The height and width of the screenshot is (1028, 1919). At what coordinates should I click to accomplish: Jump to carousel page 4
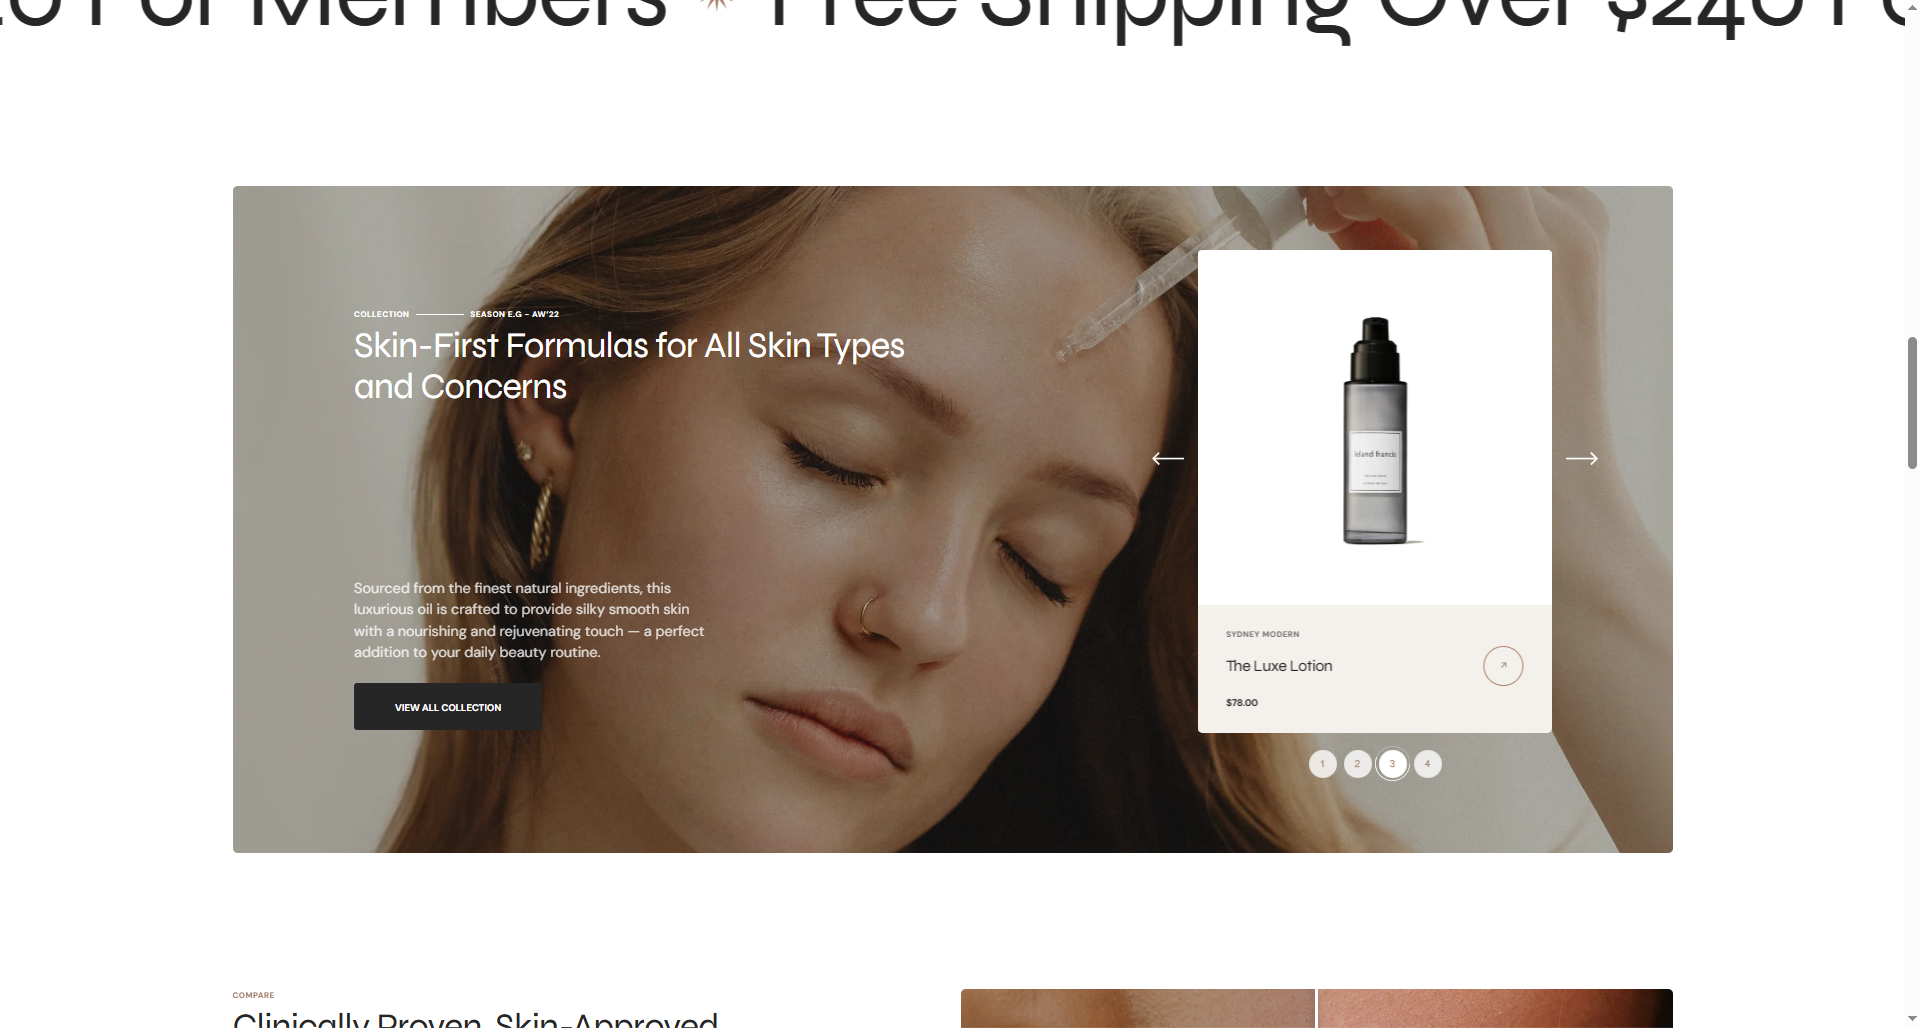[x=1427, y=764]
